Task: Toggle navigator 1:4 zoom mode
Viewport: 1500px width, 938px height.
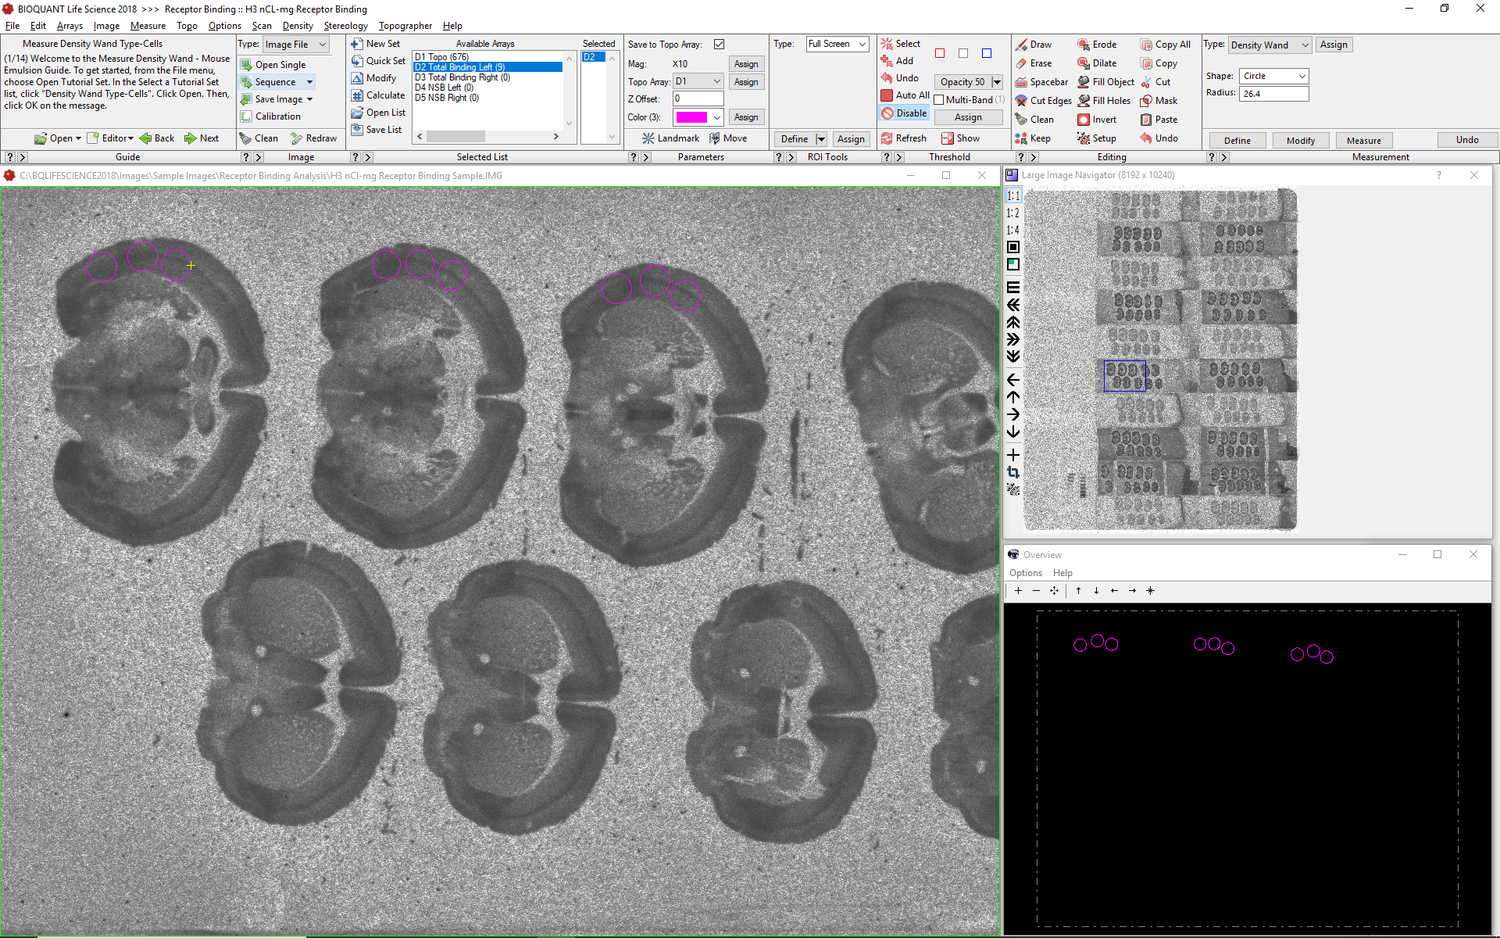Action: pos(1013,230)
